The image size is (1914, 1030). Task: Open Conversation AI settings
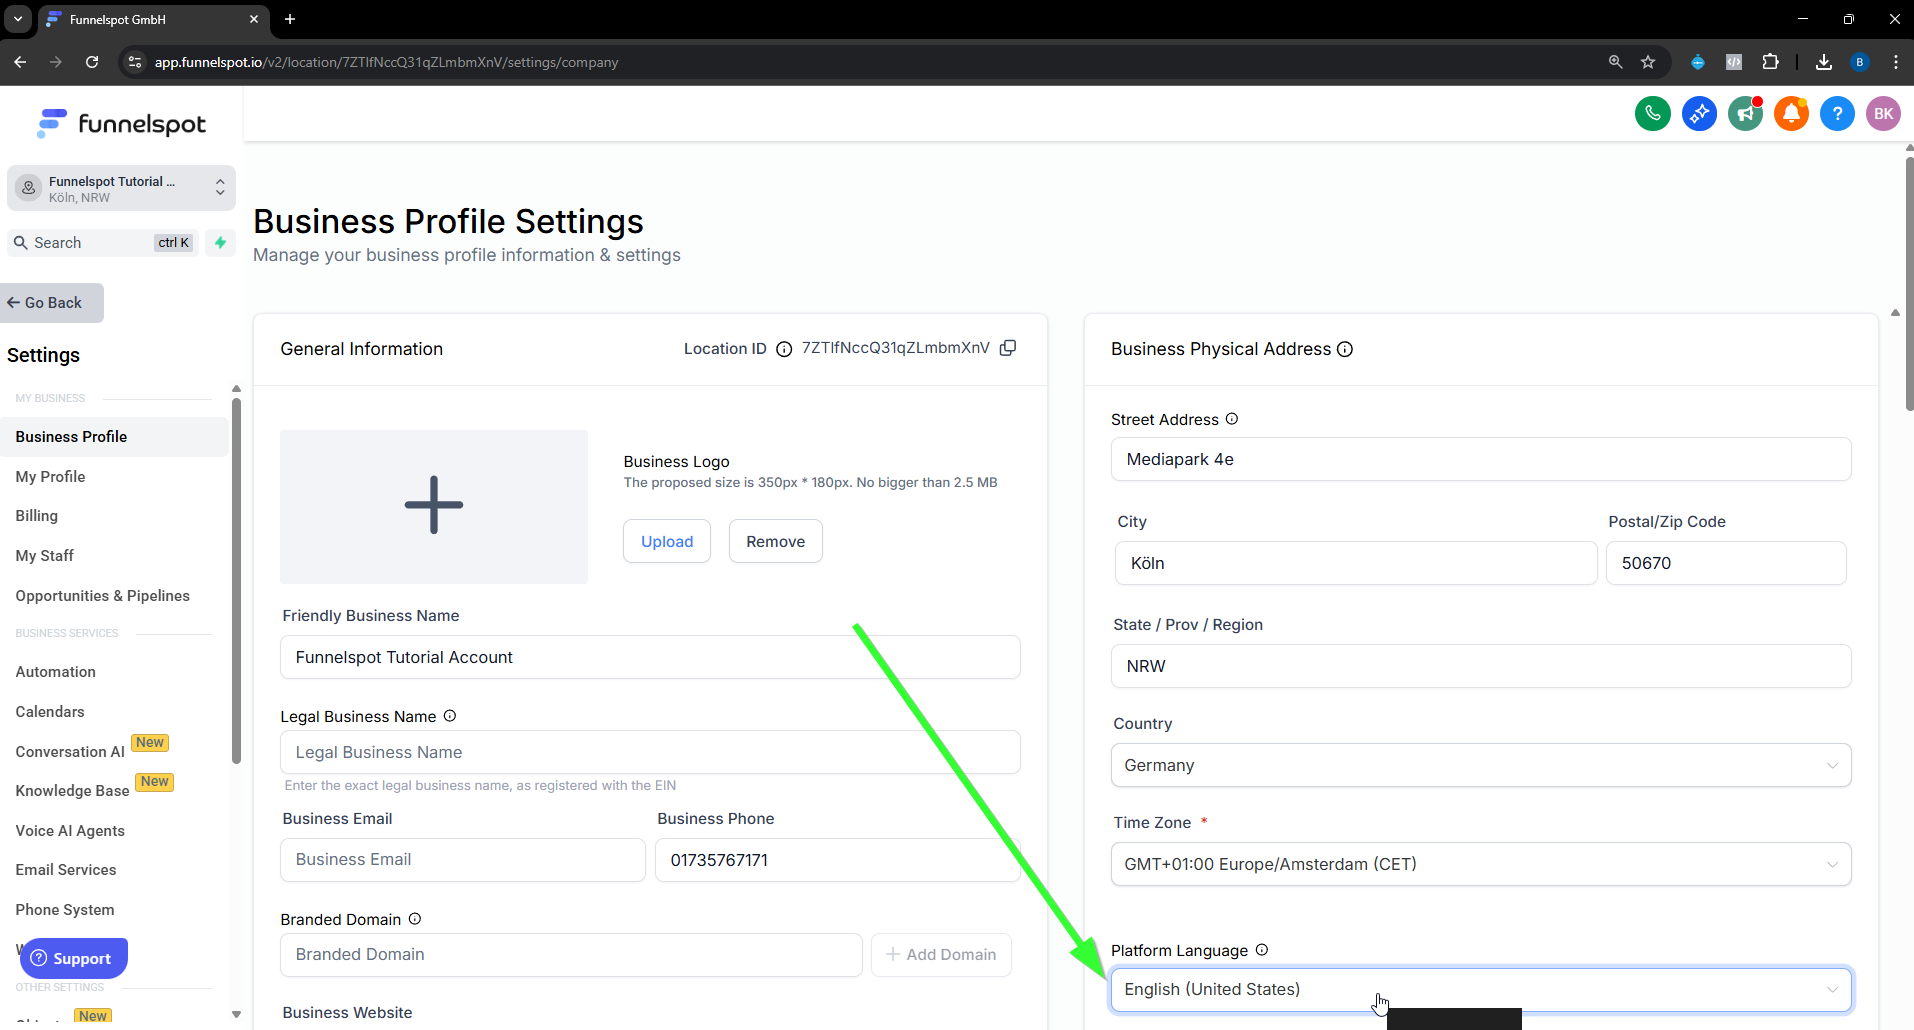pos(70,752)
